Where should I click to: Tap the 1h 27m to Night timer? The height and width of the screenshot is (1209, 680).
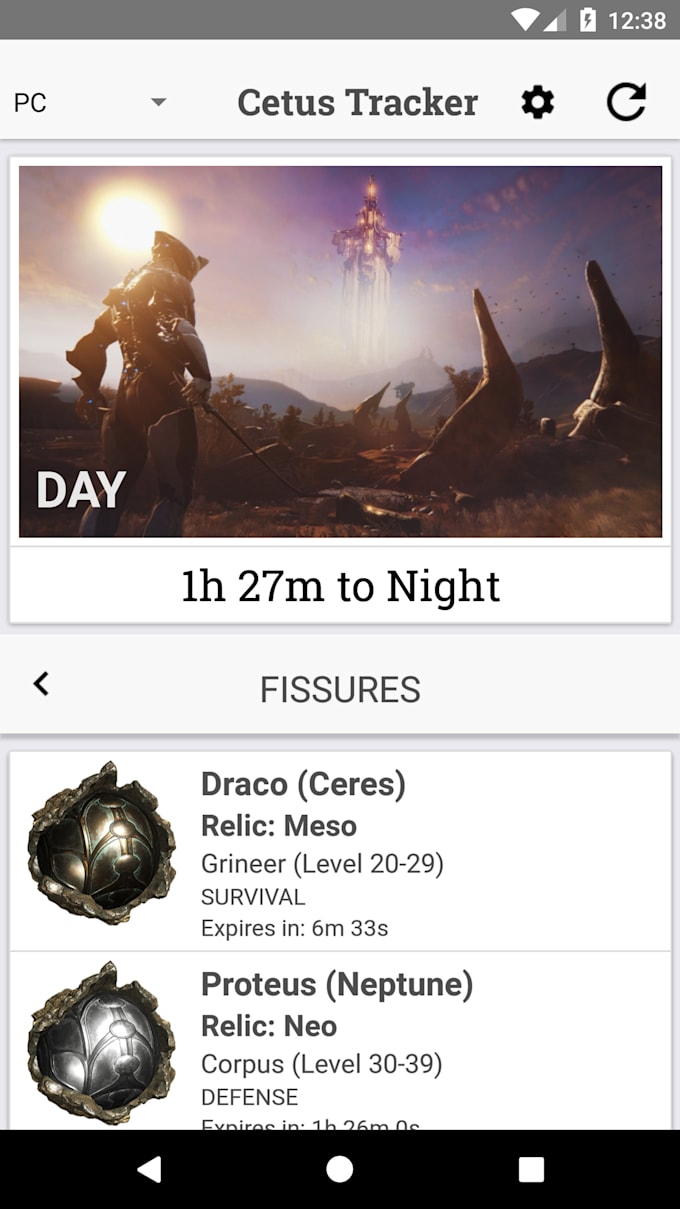click(340, 586)
